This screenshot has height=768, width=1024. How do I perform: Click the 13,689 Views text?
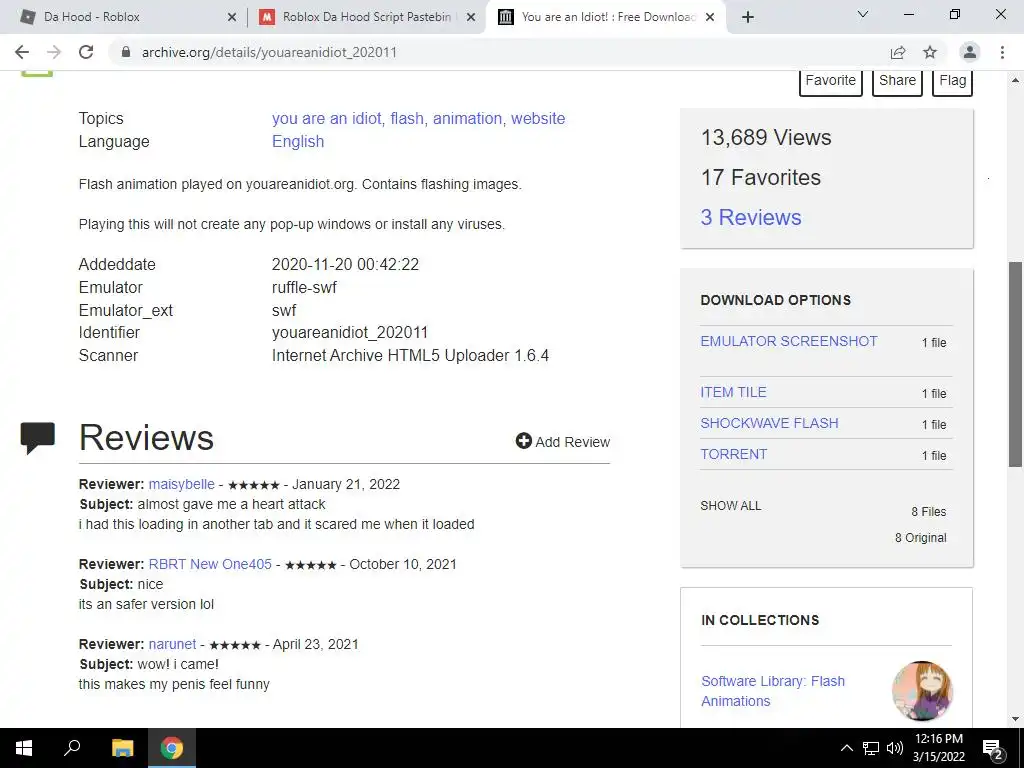(766, 137)
